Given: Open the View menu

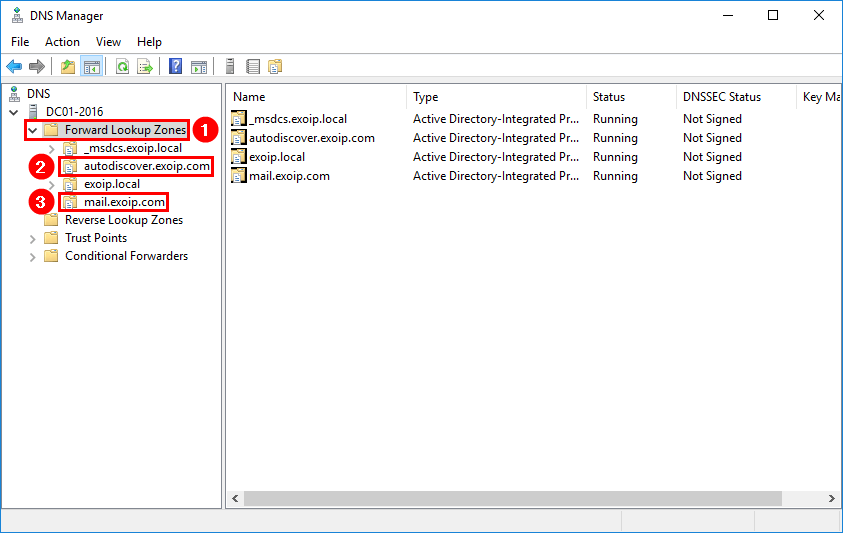Looking at the screenshot, I should click(108, 42).
